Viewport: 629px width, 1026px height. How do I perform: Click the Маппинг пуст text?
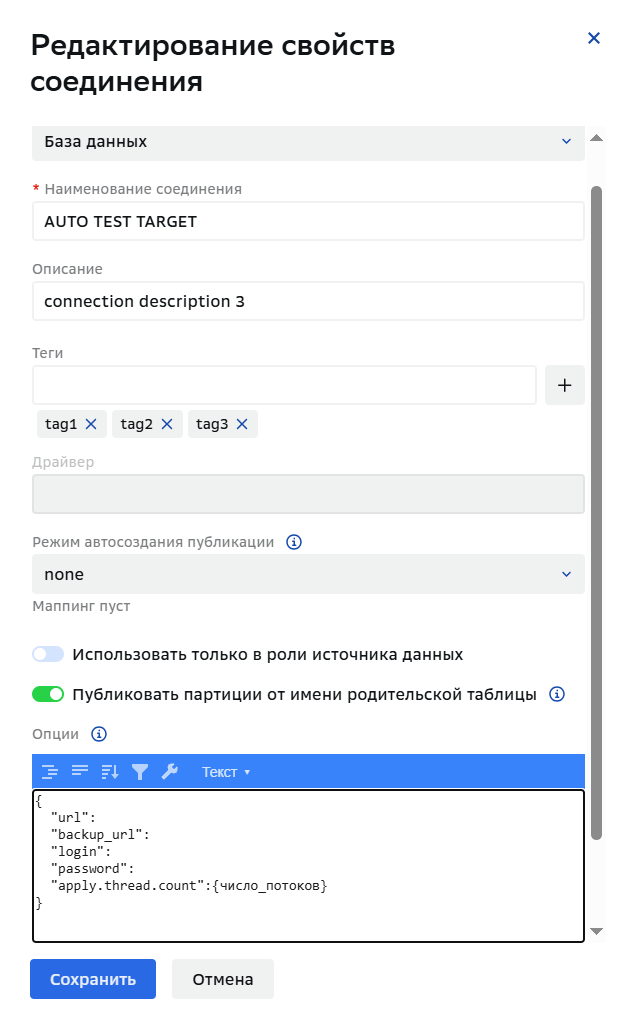[x=81, y=606]
